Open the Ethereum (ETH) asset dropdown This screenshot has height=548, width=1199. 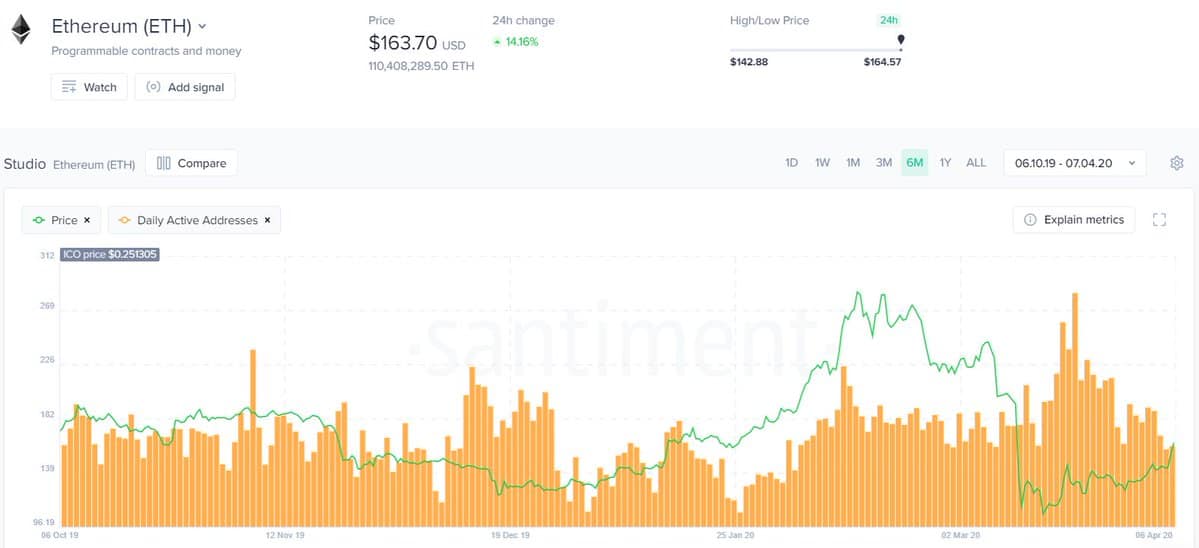tap(128, 26)
